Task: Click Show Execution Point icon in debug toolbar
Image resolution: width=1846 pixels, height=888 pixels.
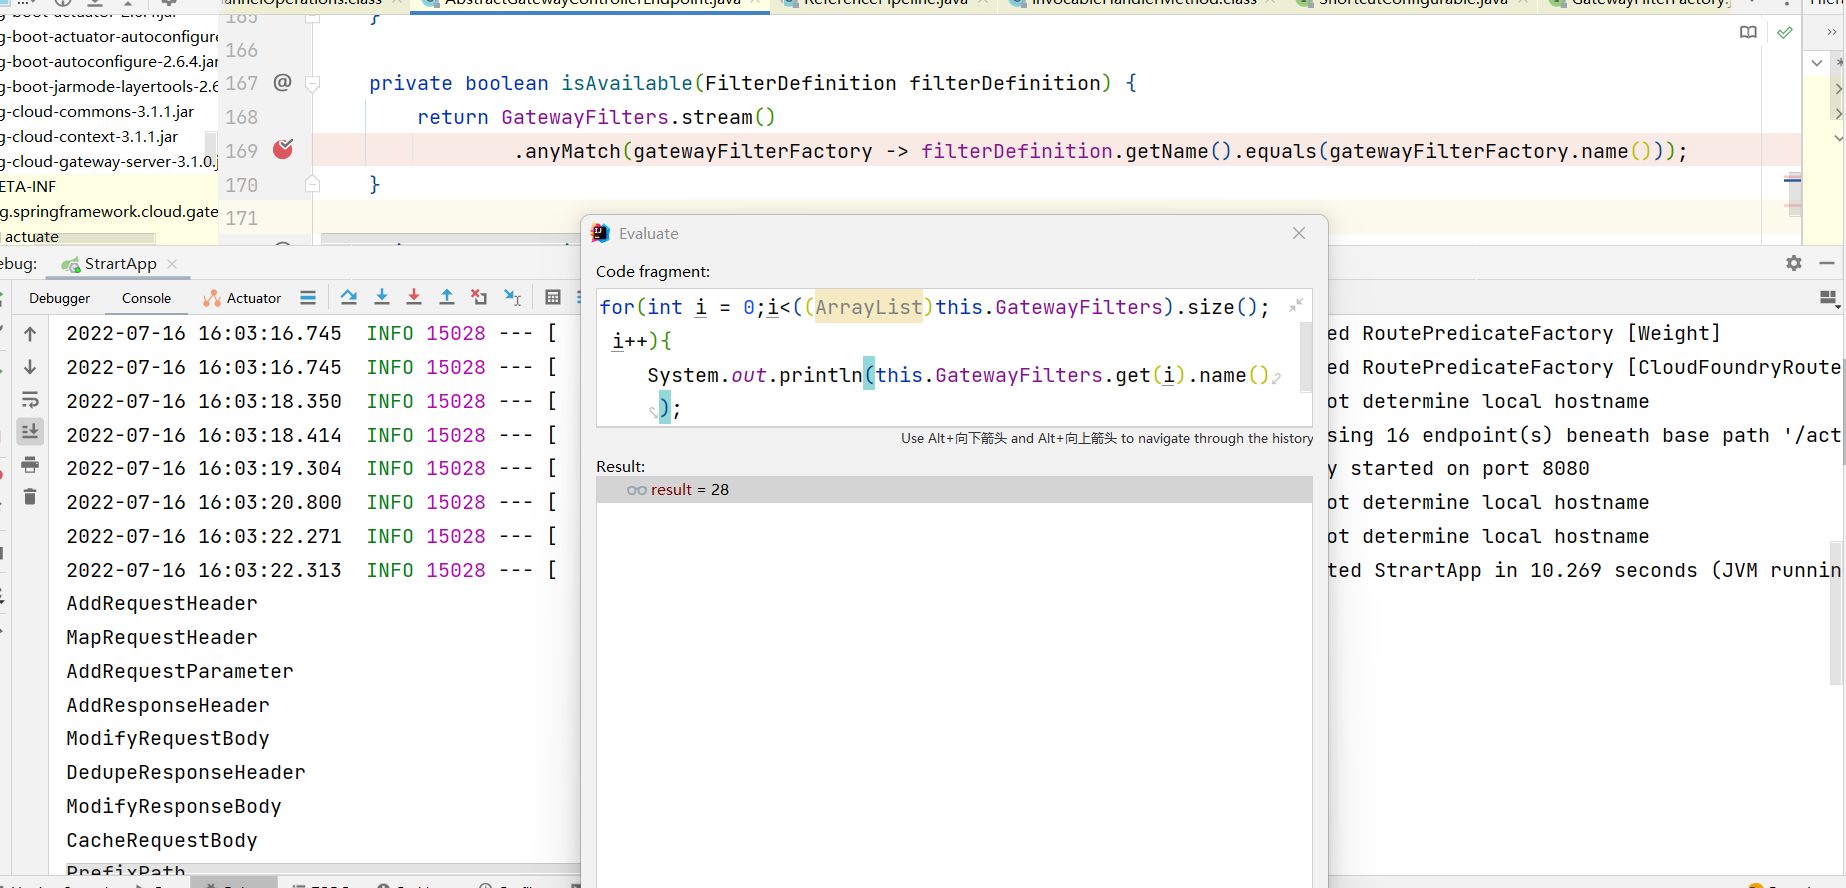Action: 308,297
